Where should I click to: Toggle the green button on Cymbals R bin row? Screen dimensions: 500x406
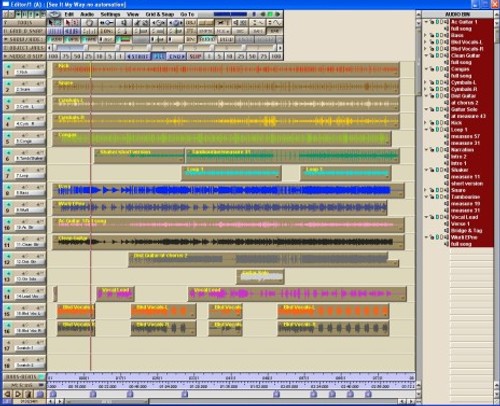(x=437, y=89)
